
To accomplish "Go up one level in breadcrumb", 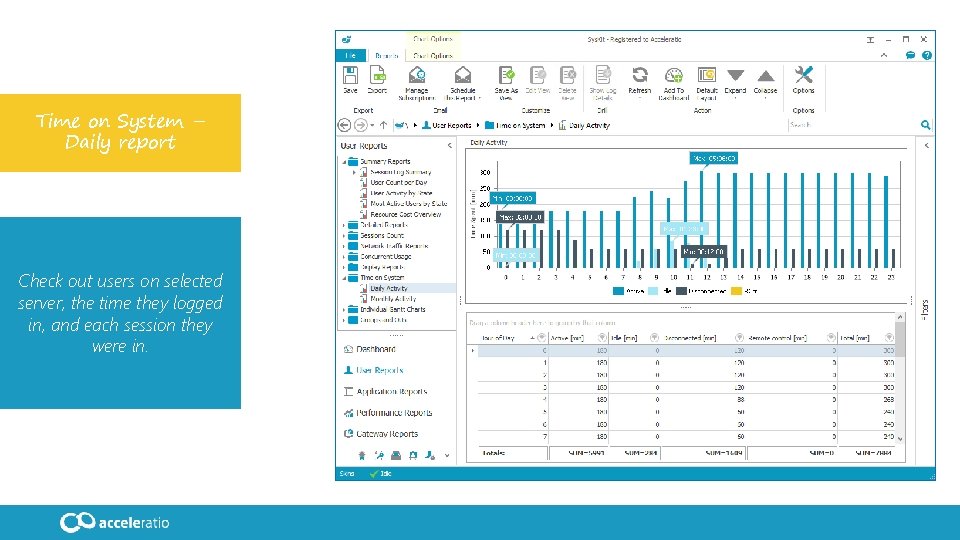I will pos(383,125).
